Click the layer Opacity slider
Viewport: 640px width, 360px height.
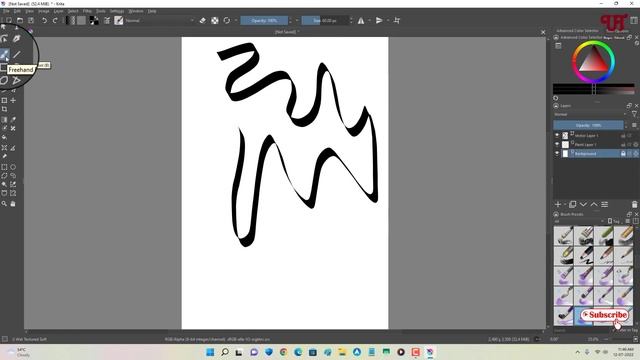(x=588, y=125)
